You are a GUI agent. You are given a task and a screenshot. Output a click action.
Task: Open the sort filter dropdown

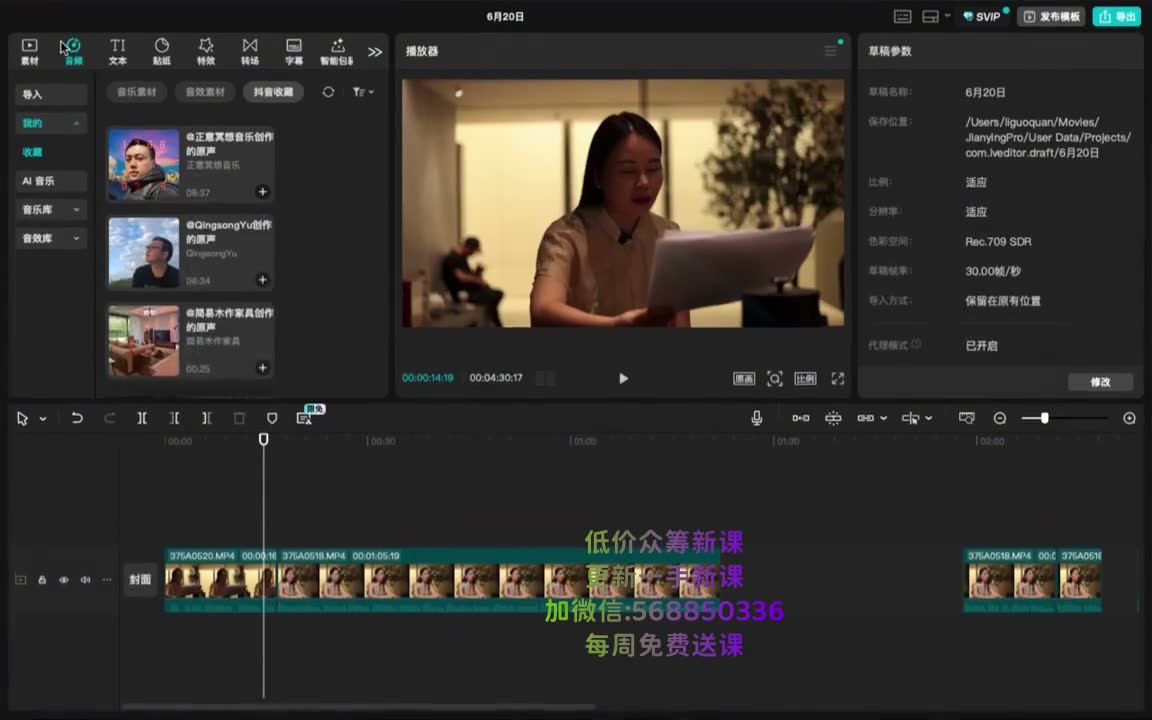point(363,92)
